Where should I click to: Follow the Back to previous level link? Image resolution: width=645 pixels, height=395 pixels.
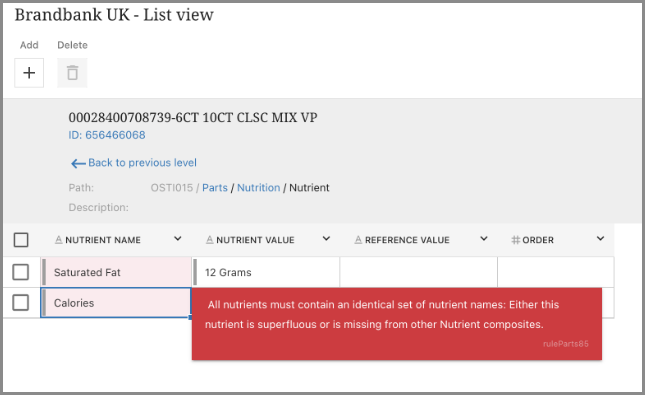tap(142, 163)
